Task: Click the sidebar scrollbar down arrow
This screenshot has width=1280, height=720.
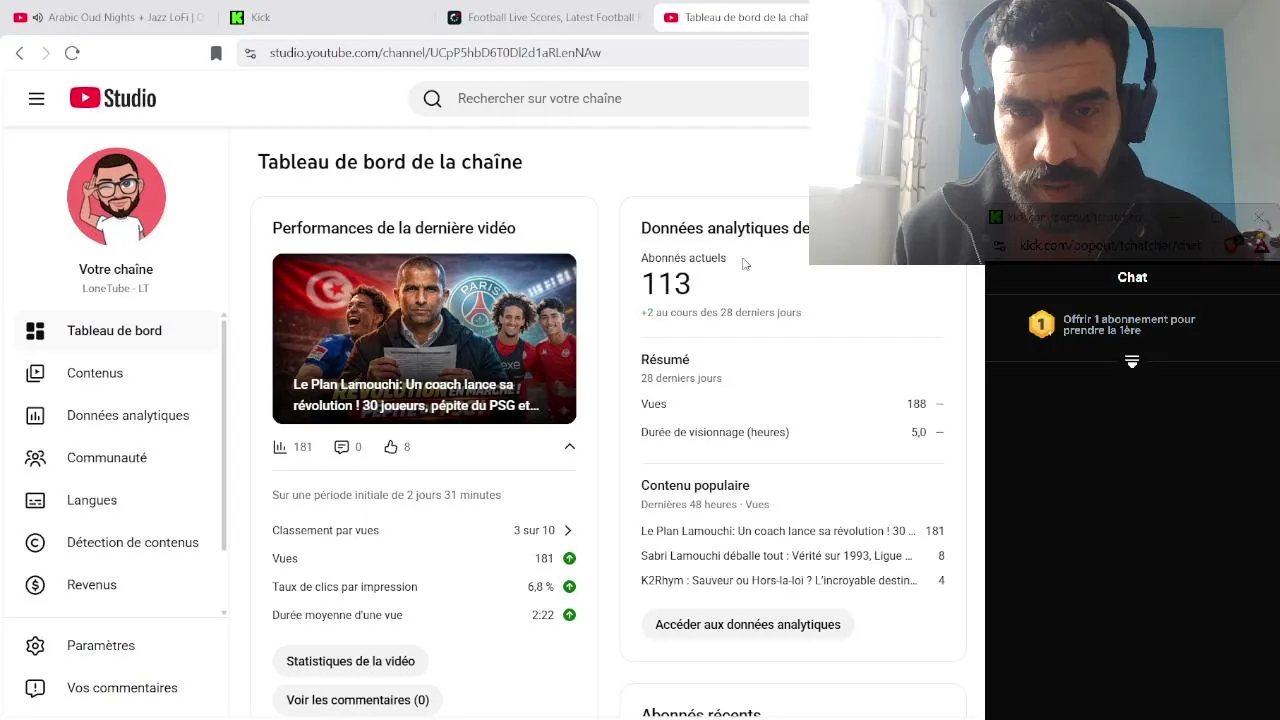Action: 224,612
